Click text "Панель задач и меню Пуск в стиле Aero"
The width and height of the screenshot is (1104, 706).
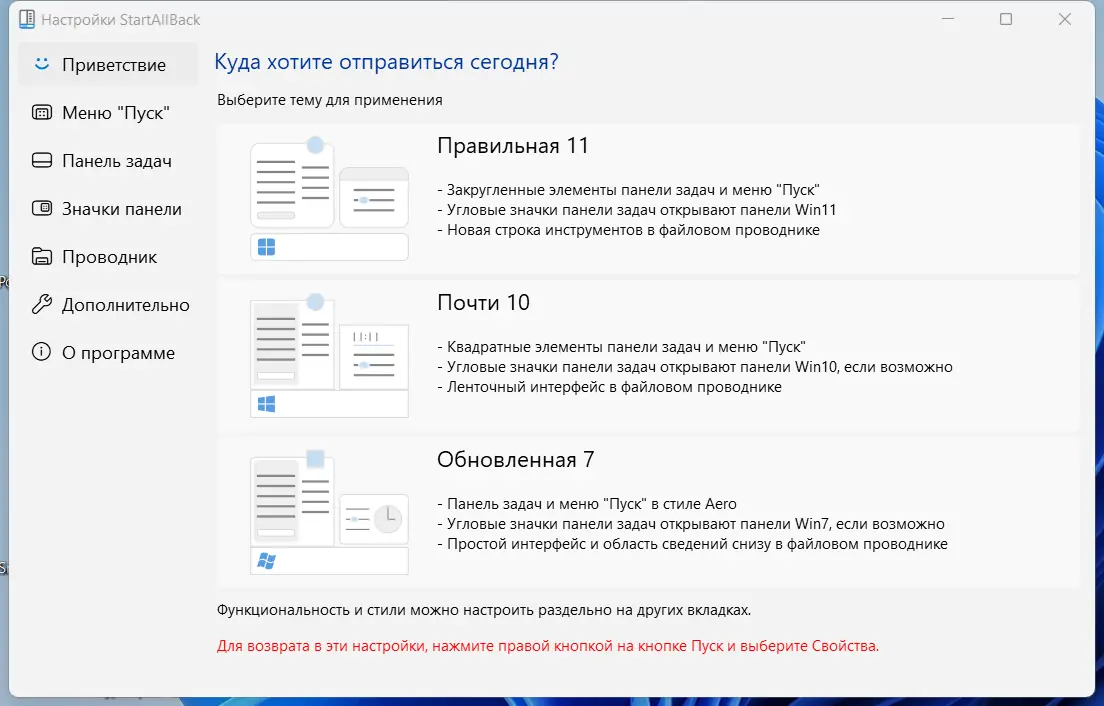(x=591, y=504)
